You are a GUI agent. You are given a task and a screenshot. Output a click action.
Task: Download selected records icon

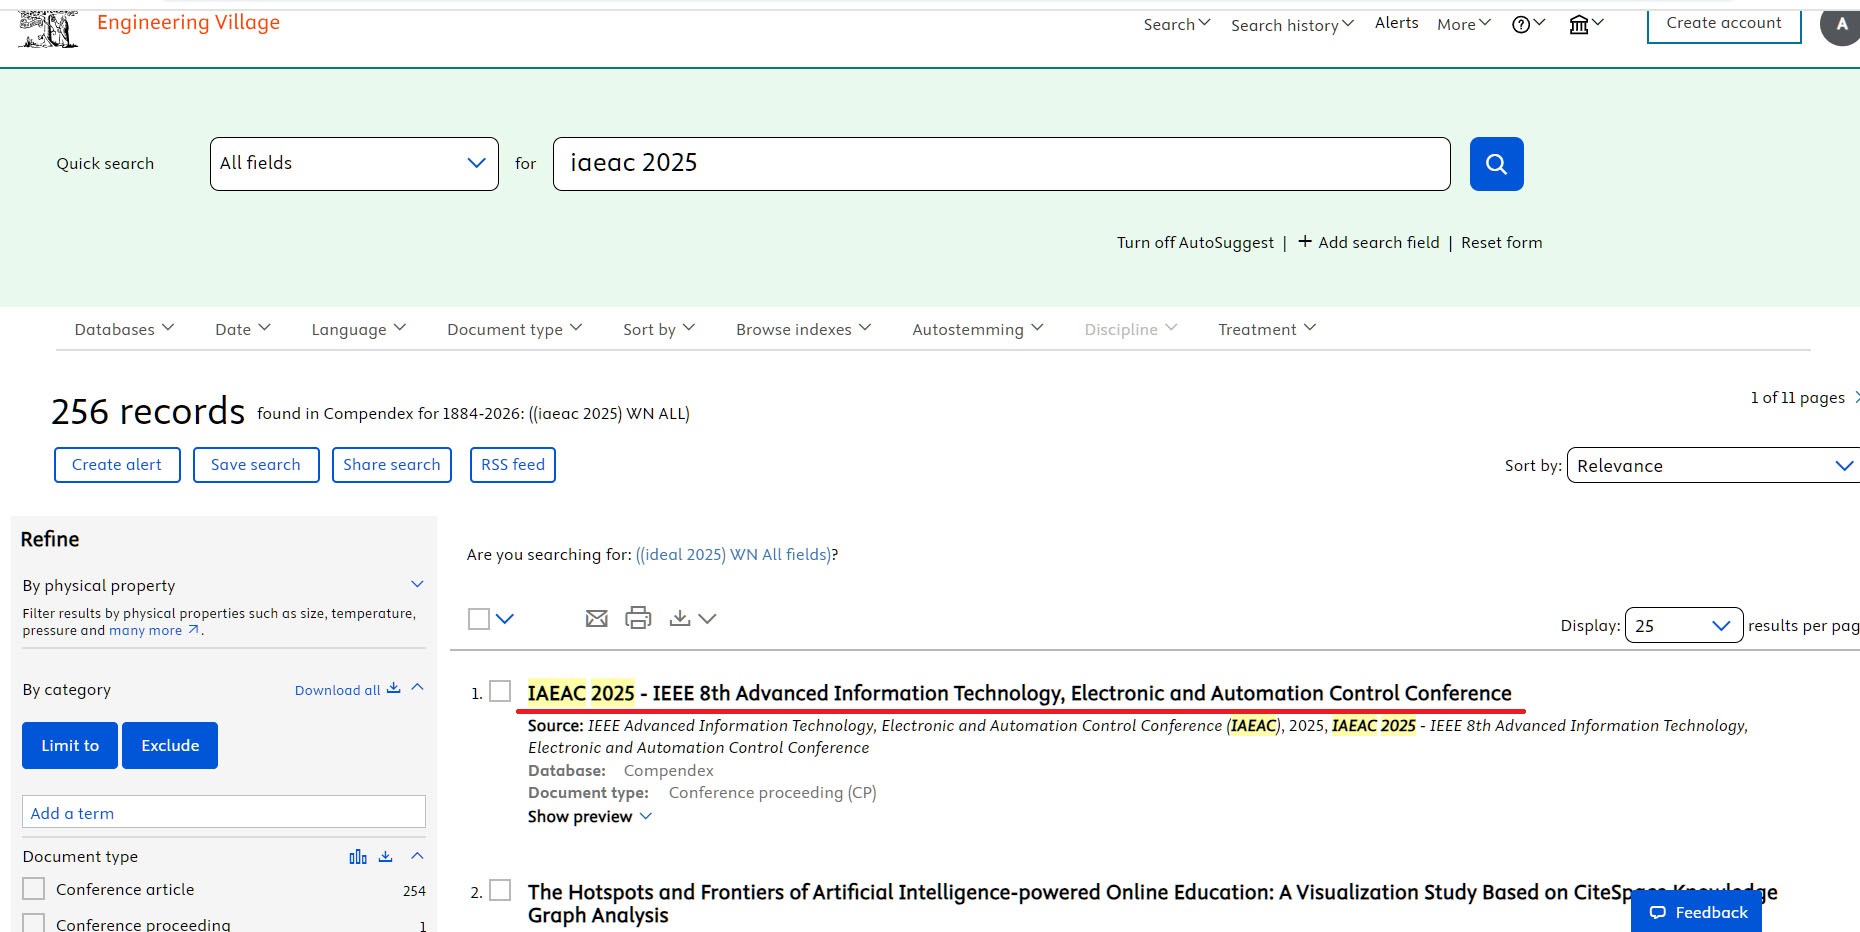680,618
